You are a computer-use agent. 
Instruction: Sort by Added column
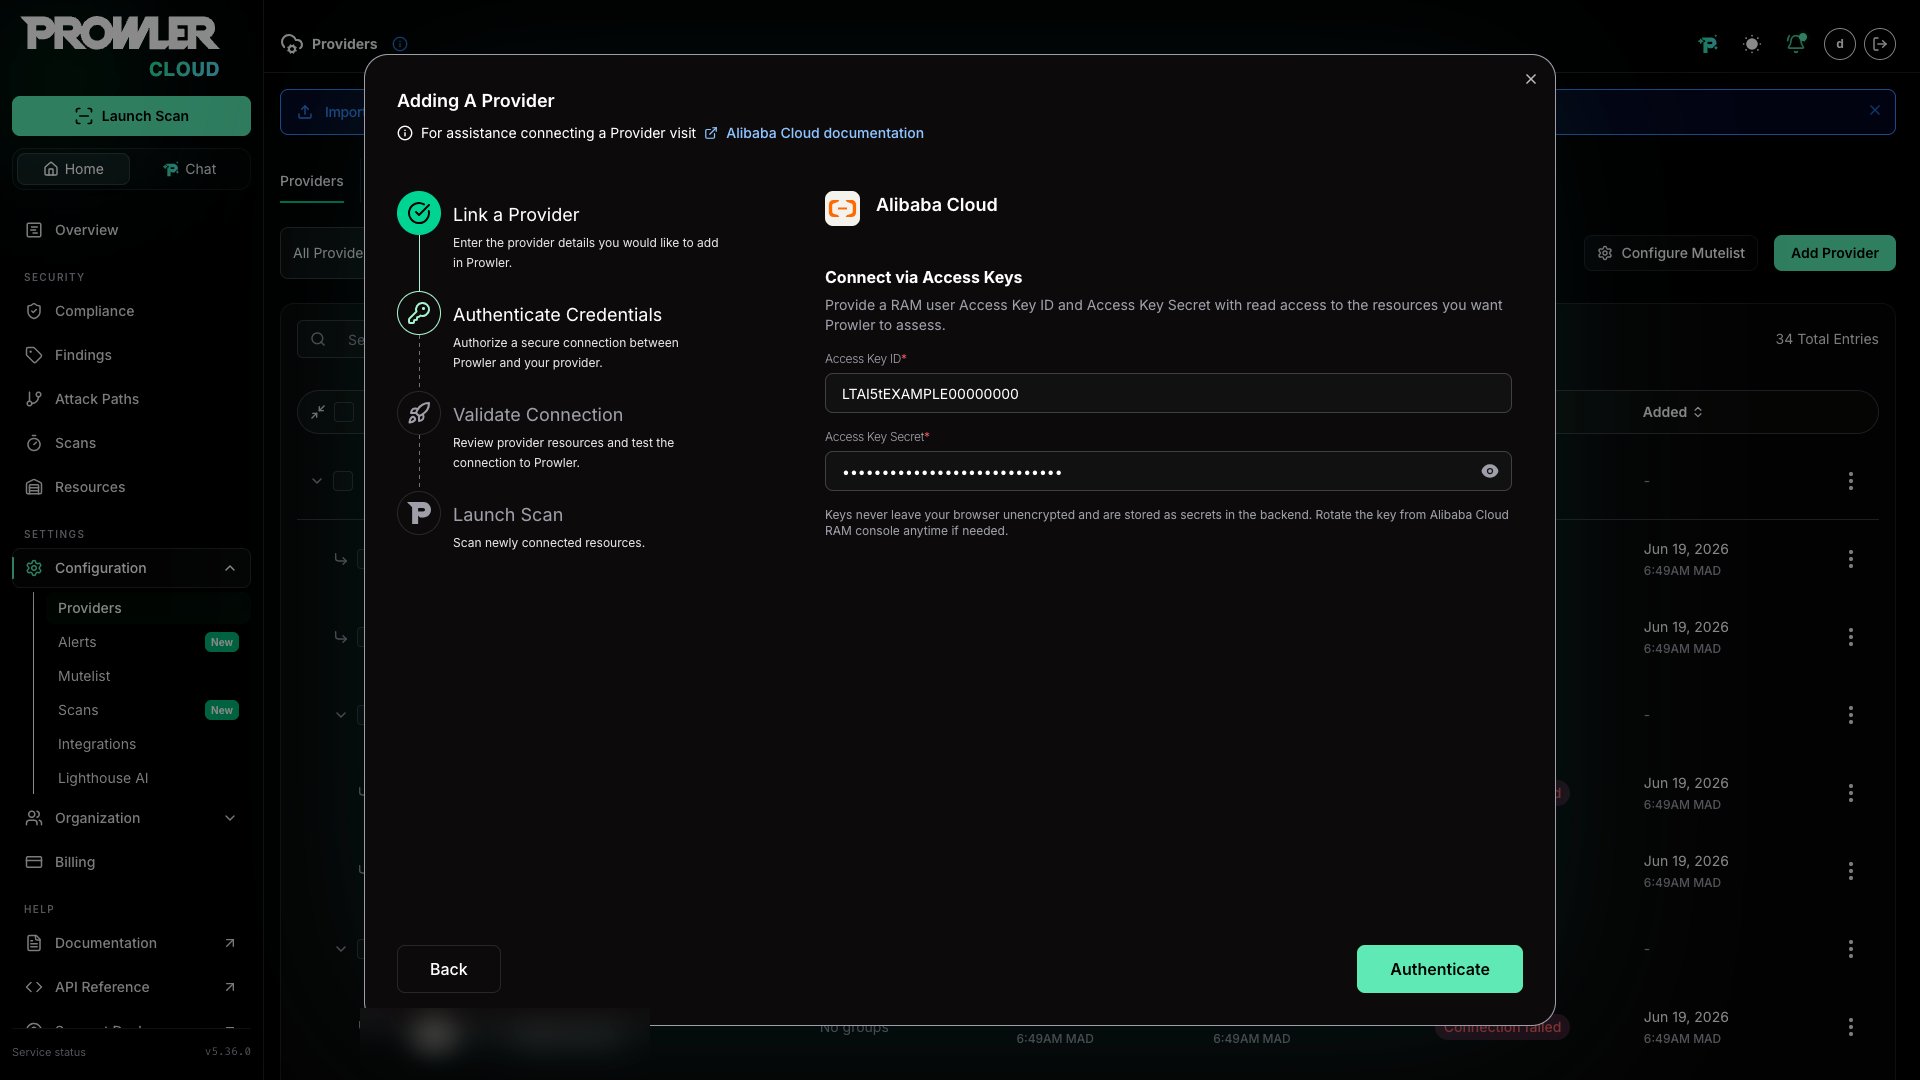point(1672,412)
